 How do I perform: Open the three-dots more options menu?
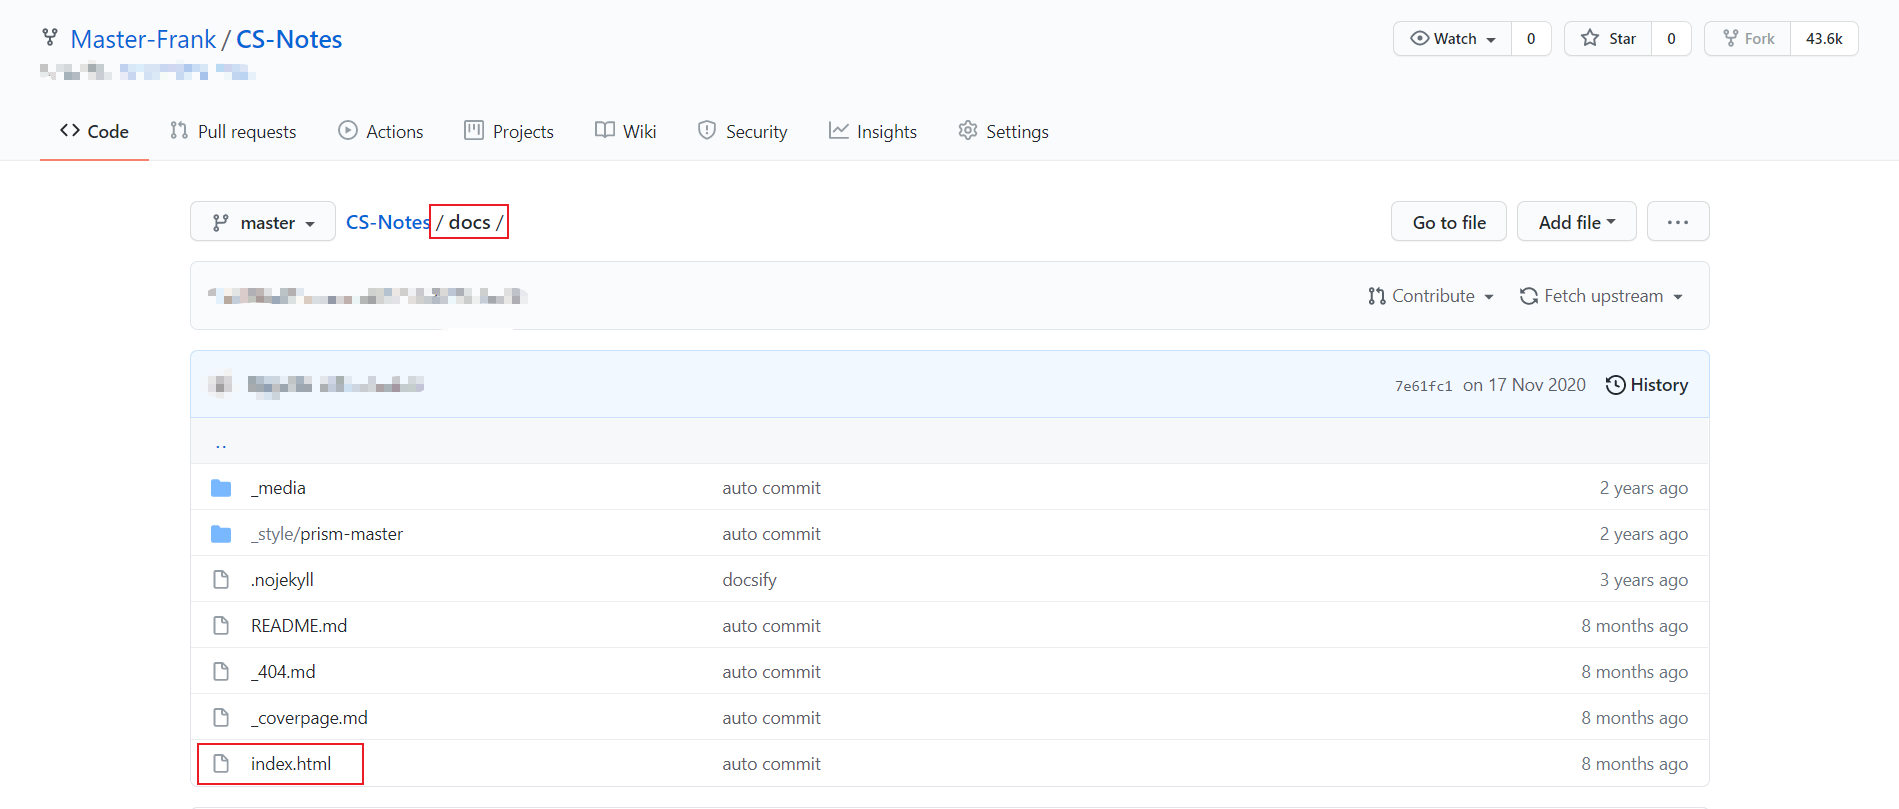point(1678,222)
